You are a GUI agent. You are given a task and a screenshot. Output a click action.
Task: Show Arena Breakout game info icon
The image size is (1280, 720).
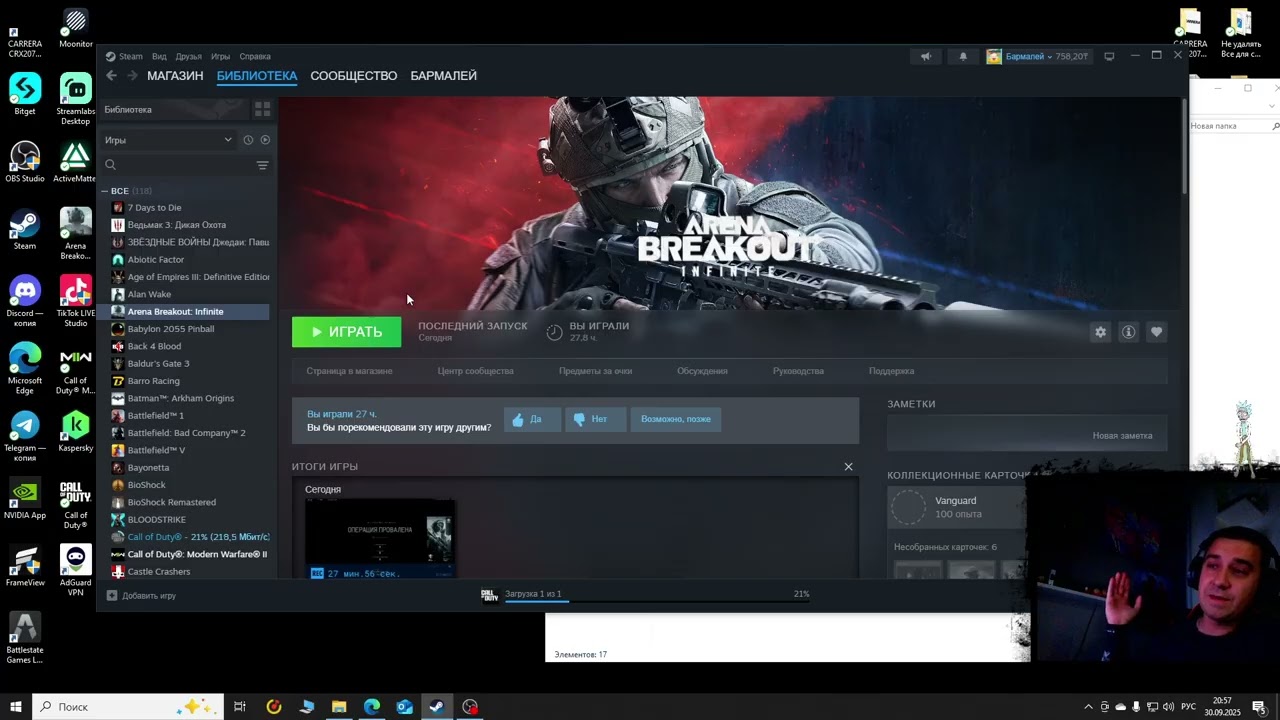click(x=1129, y=332)
